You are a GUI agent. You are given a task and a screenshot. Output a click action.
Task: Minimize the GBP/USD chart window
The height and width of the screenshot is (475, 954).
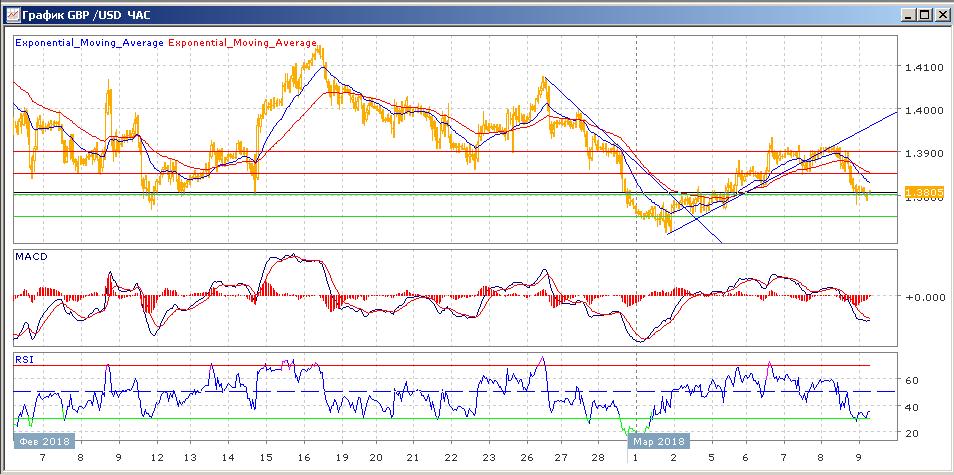(x=910, y=16)
